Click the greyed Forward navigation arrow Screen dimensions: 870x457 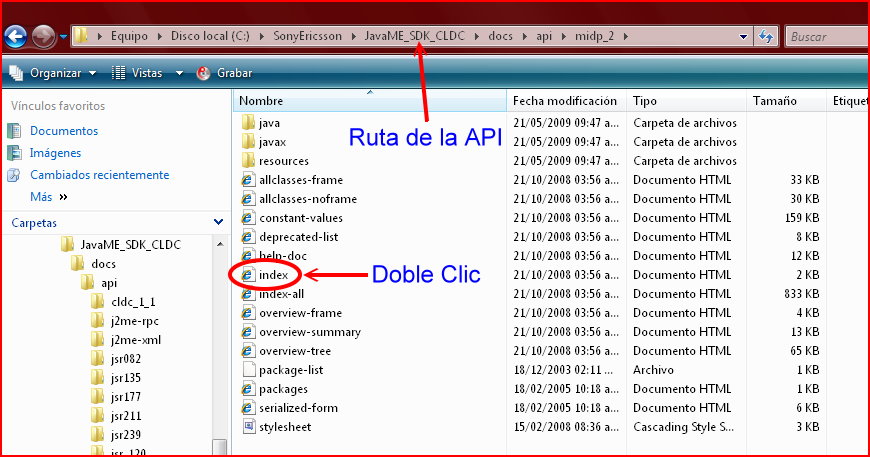43,37
